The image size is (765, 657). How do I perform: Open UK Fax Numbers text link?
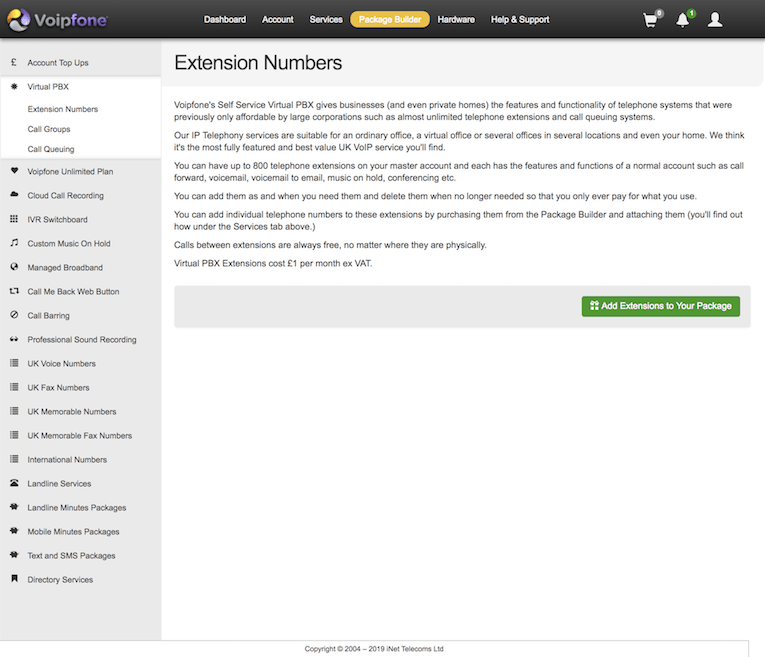59,388
